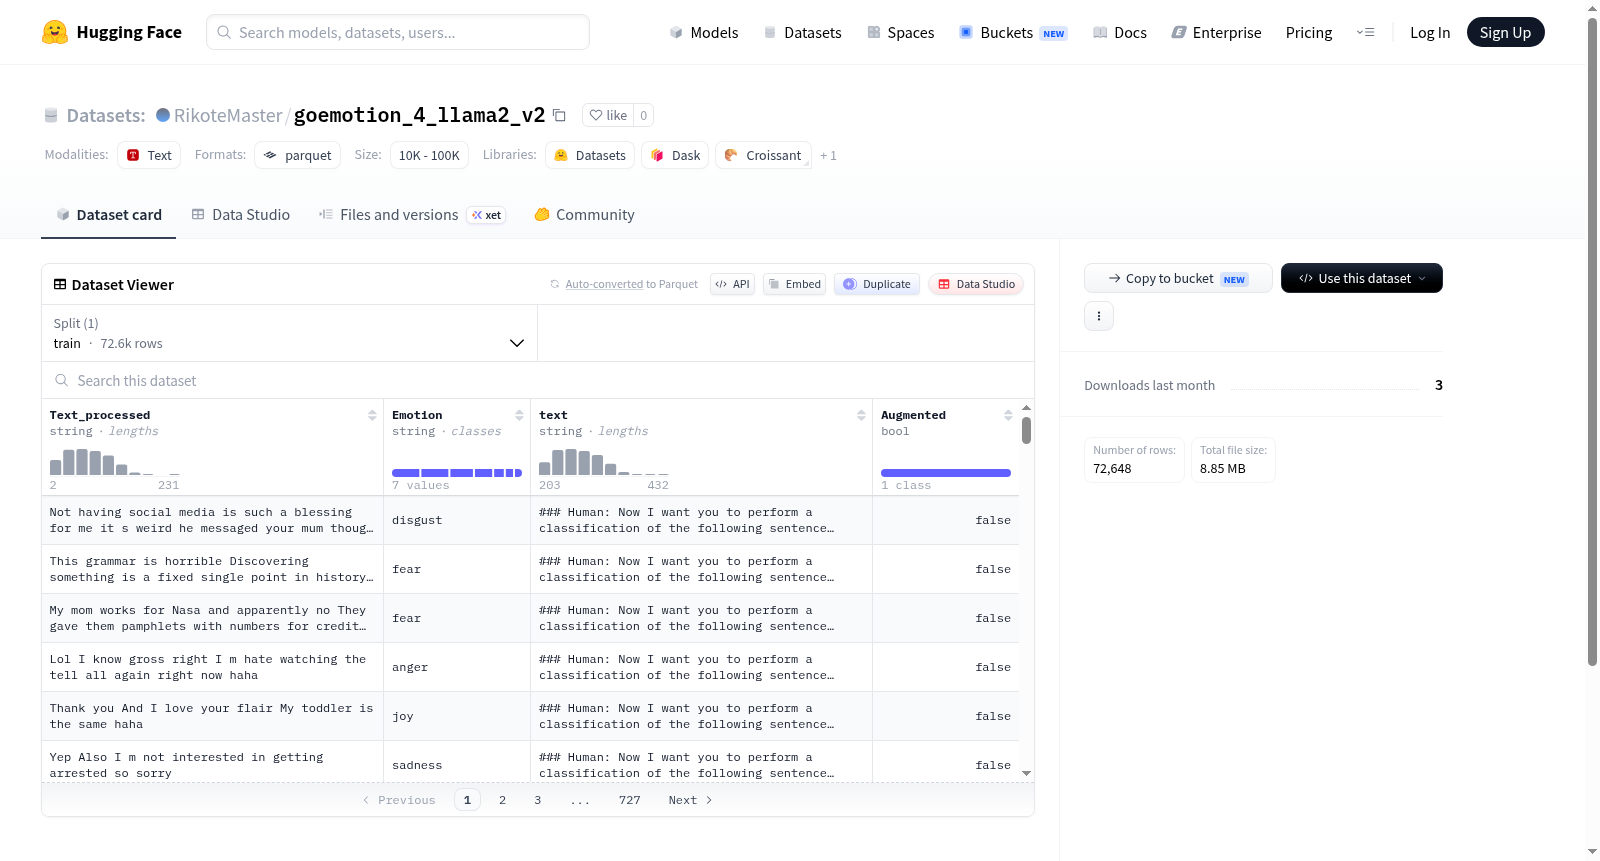Click the API button in Dataset Viewer
1600x861 pixels.
tap(732, 284)
